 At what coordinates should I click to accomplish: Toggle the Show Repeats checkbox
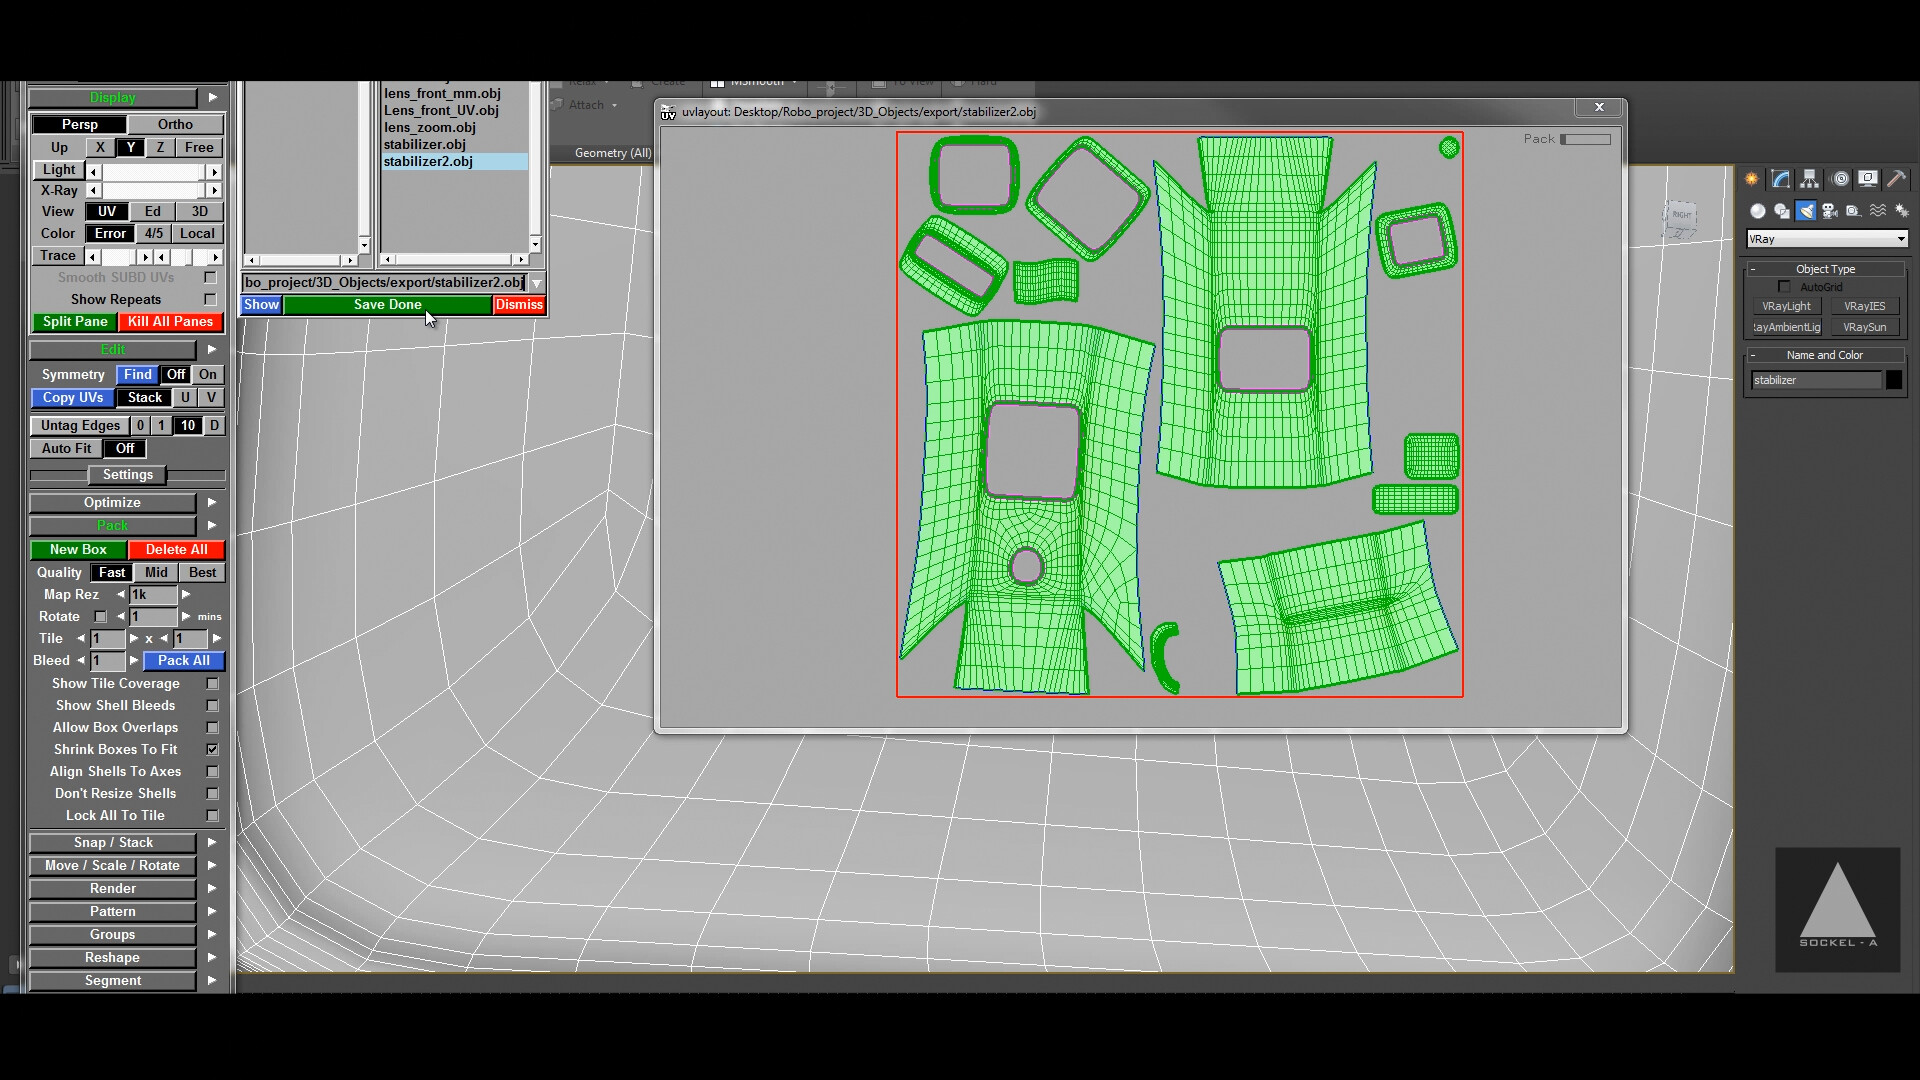click(x=210, y=299)
